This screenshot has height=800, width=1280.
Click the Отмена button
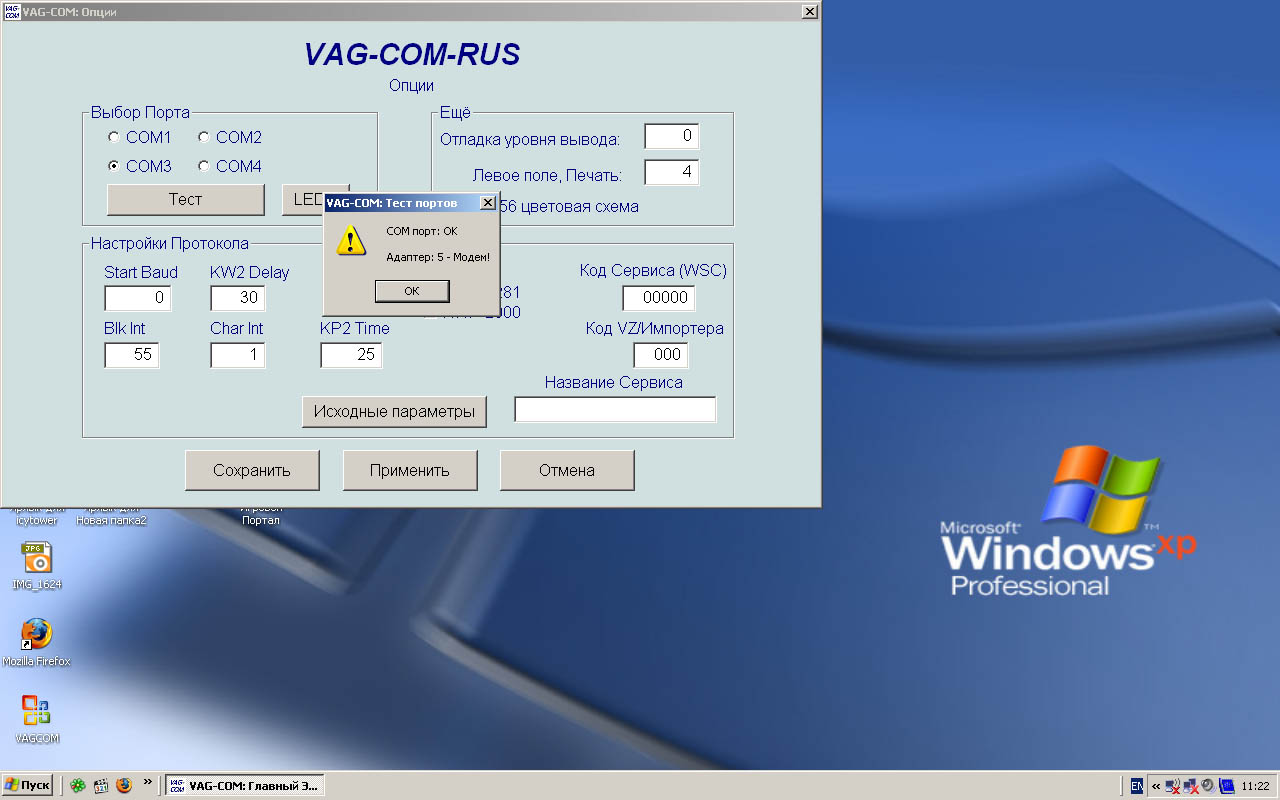click(x=567, y=470)
